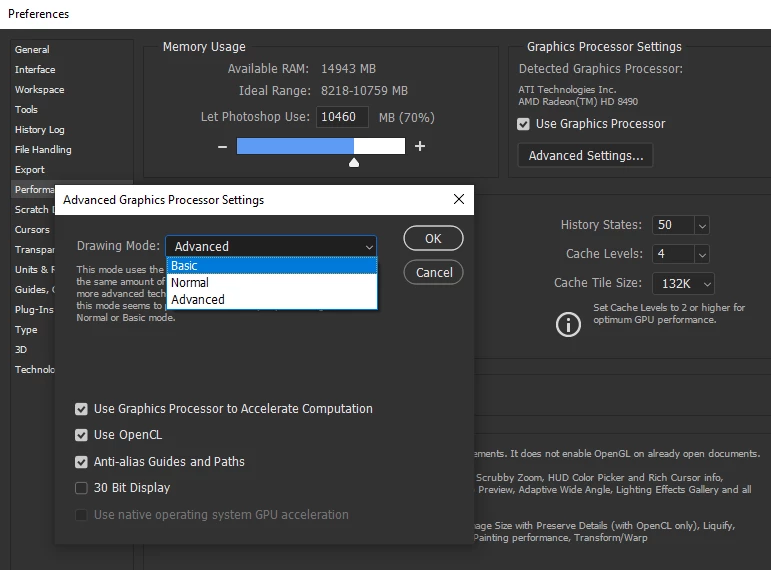Confirm the dialog with the OK button
771x570 pixels.
click(x=433, y=239)
